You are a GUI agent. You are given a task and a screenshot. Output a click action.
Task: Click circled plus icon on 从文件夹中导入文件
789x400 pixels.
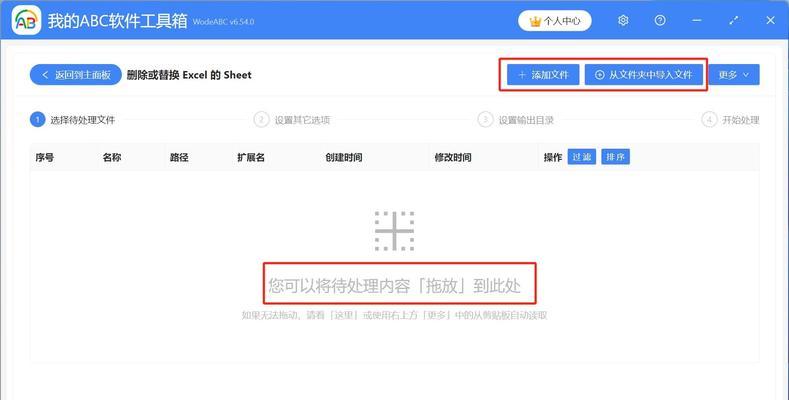click(599, 75)
